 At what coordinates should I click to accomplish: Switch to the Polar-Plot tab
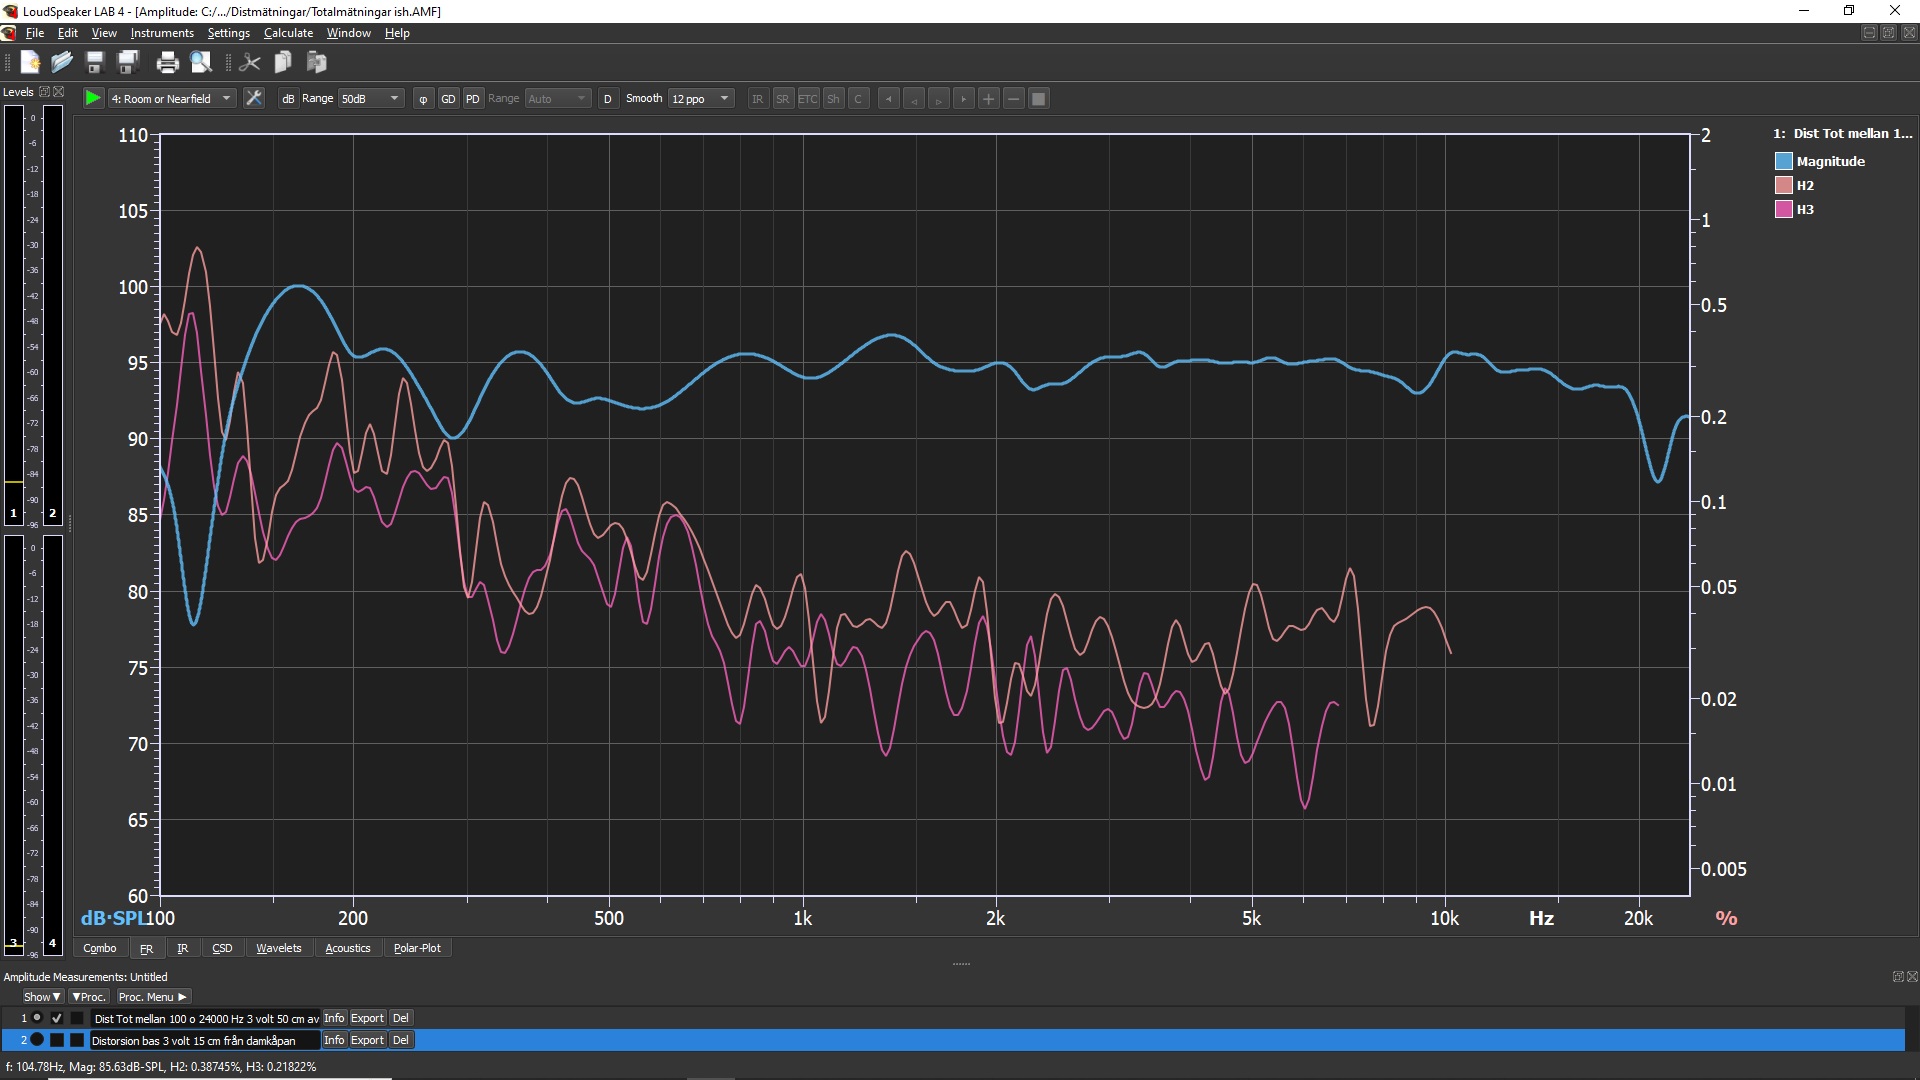click(x=417, y=948)
